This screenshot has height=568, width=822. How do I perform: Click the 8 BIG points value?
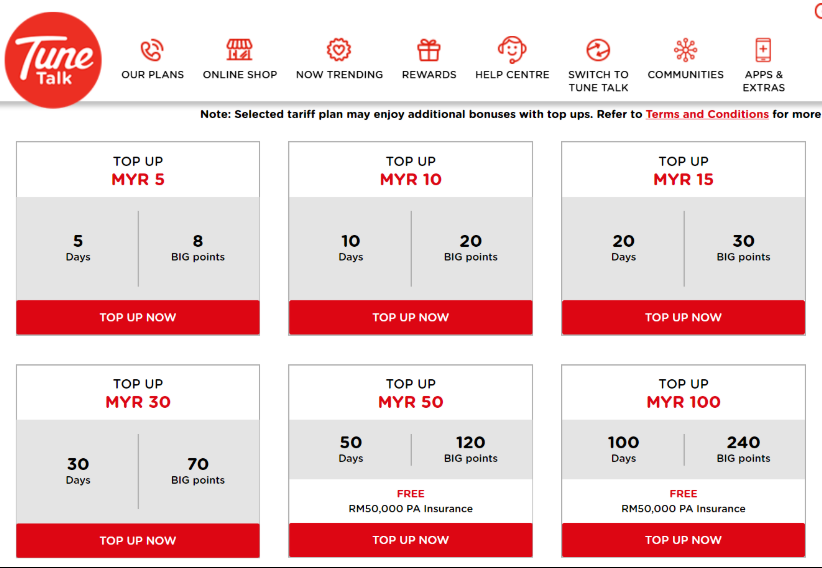point(198,248)
